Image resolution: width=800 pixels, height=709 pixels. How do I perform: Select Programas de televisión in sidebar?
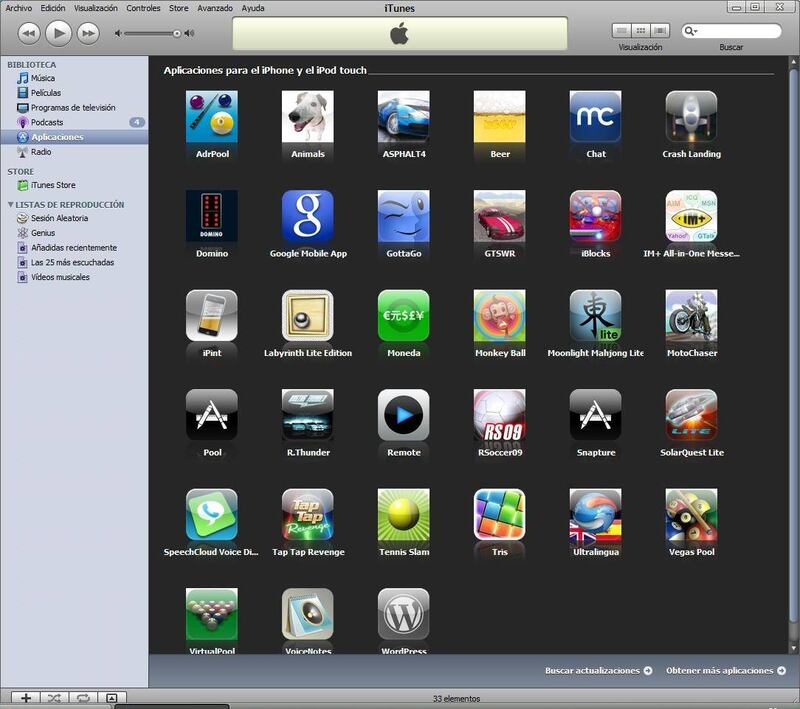[x=73, y=108]
